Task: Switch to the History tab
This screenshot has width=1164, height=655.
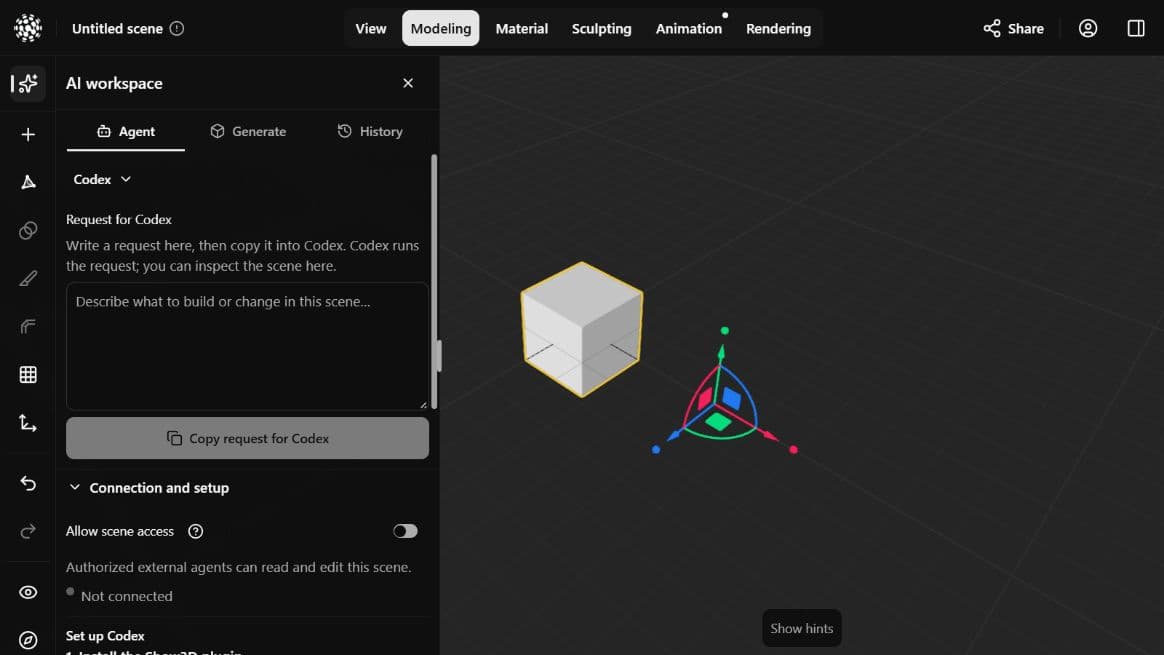Action: [x=370, y=131]
